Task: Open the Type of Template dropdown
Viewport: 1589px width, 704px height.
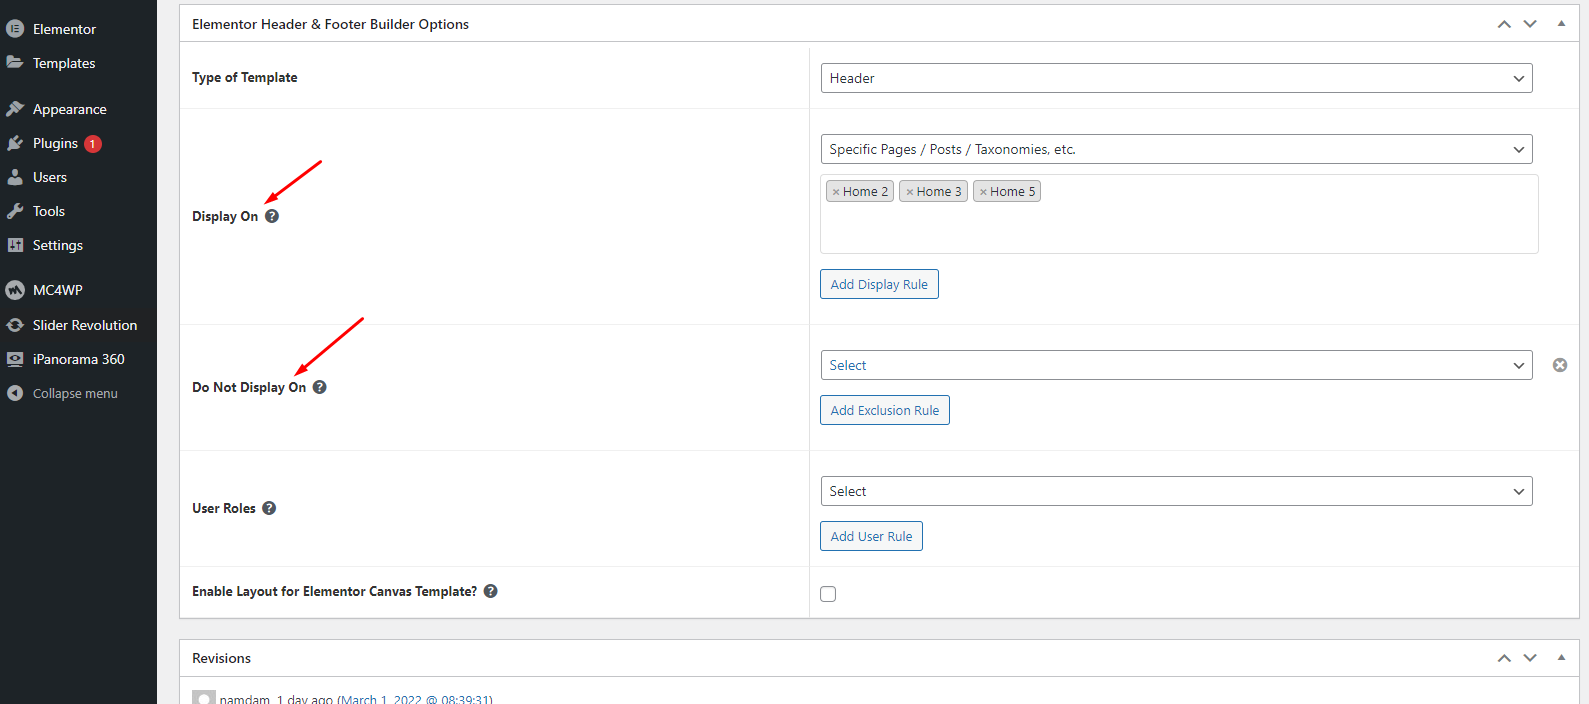Action: (1176, 78)
